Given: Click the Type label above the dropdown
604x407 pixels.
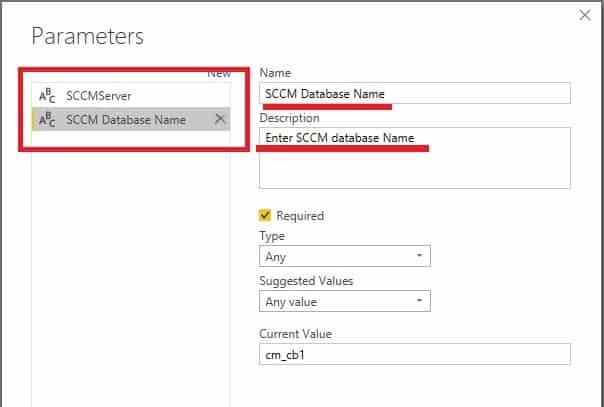Looking at the screenshot, I should (x=272, y=236).
